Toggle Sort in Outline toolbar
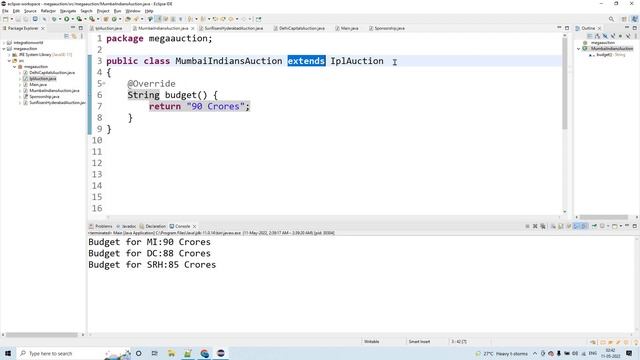 [597, 36]
